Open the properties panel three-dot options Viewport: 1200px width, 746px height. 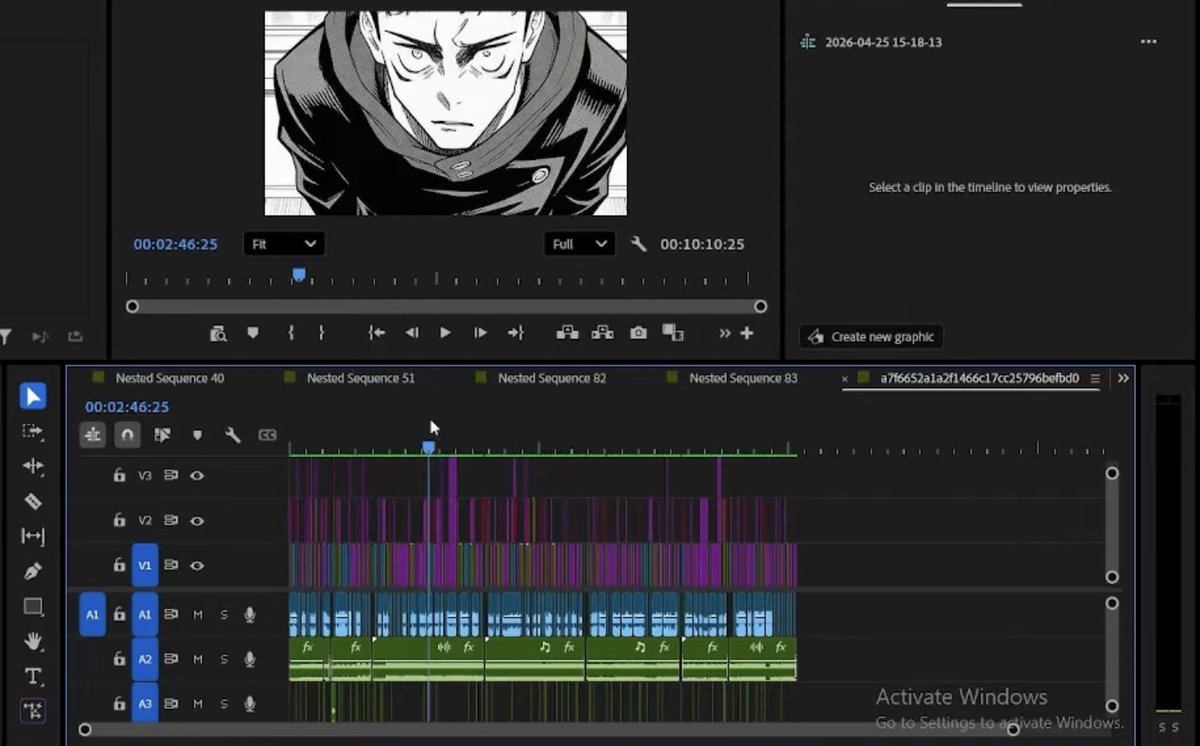1149,42
